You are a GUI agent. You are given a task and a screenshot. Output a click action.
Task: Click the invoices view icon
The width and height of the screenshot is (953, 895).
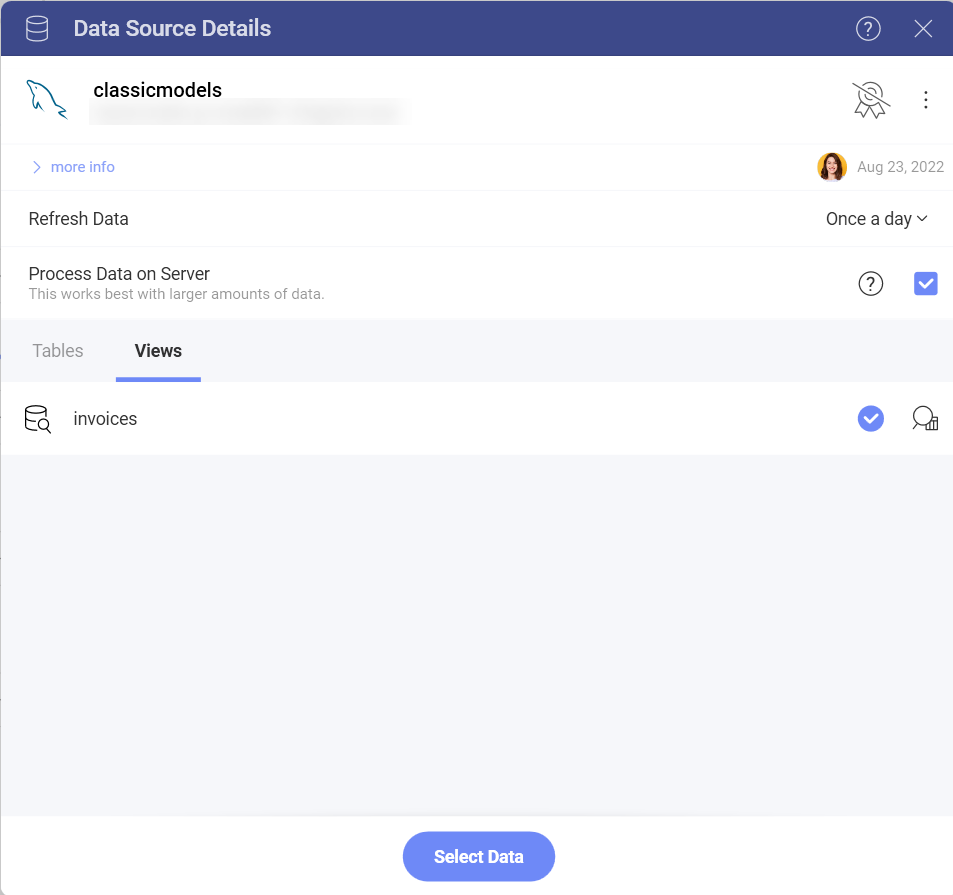coord(38,419)
